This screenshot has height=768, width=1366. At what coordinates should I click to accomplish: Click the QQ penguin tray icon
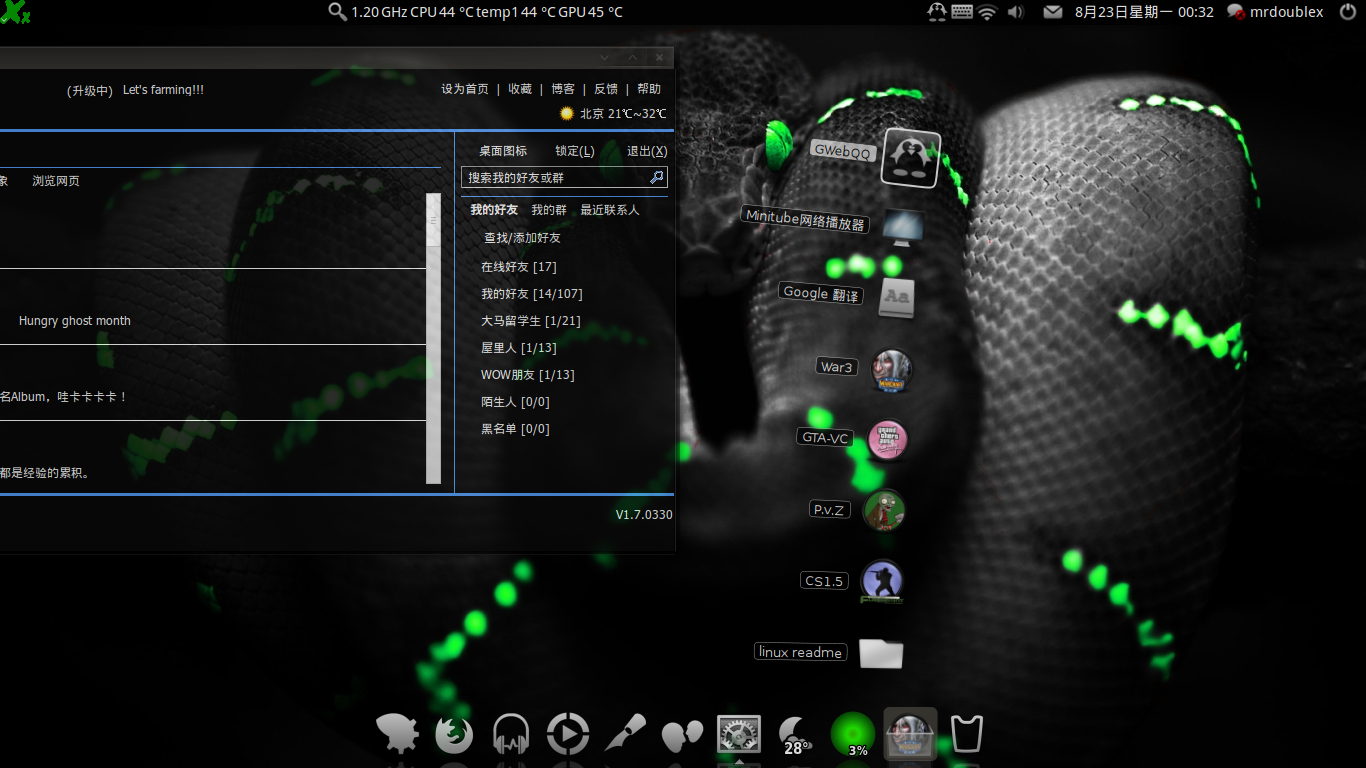tap(936, 12)
